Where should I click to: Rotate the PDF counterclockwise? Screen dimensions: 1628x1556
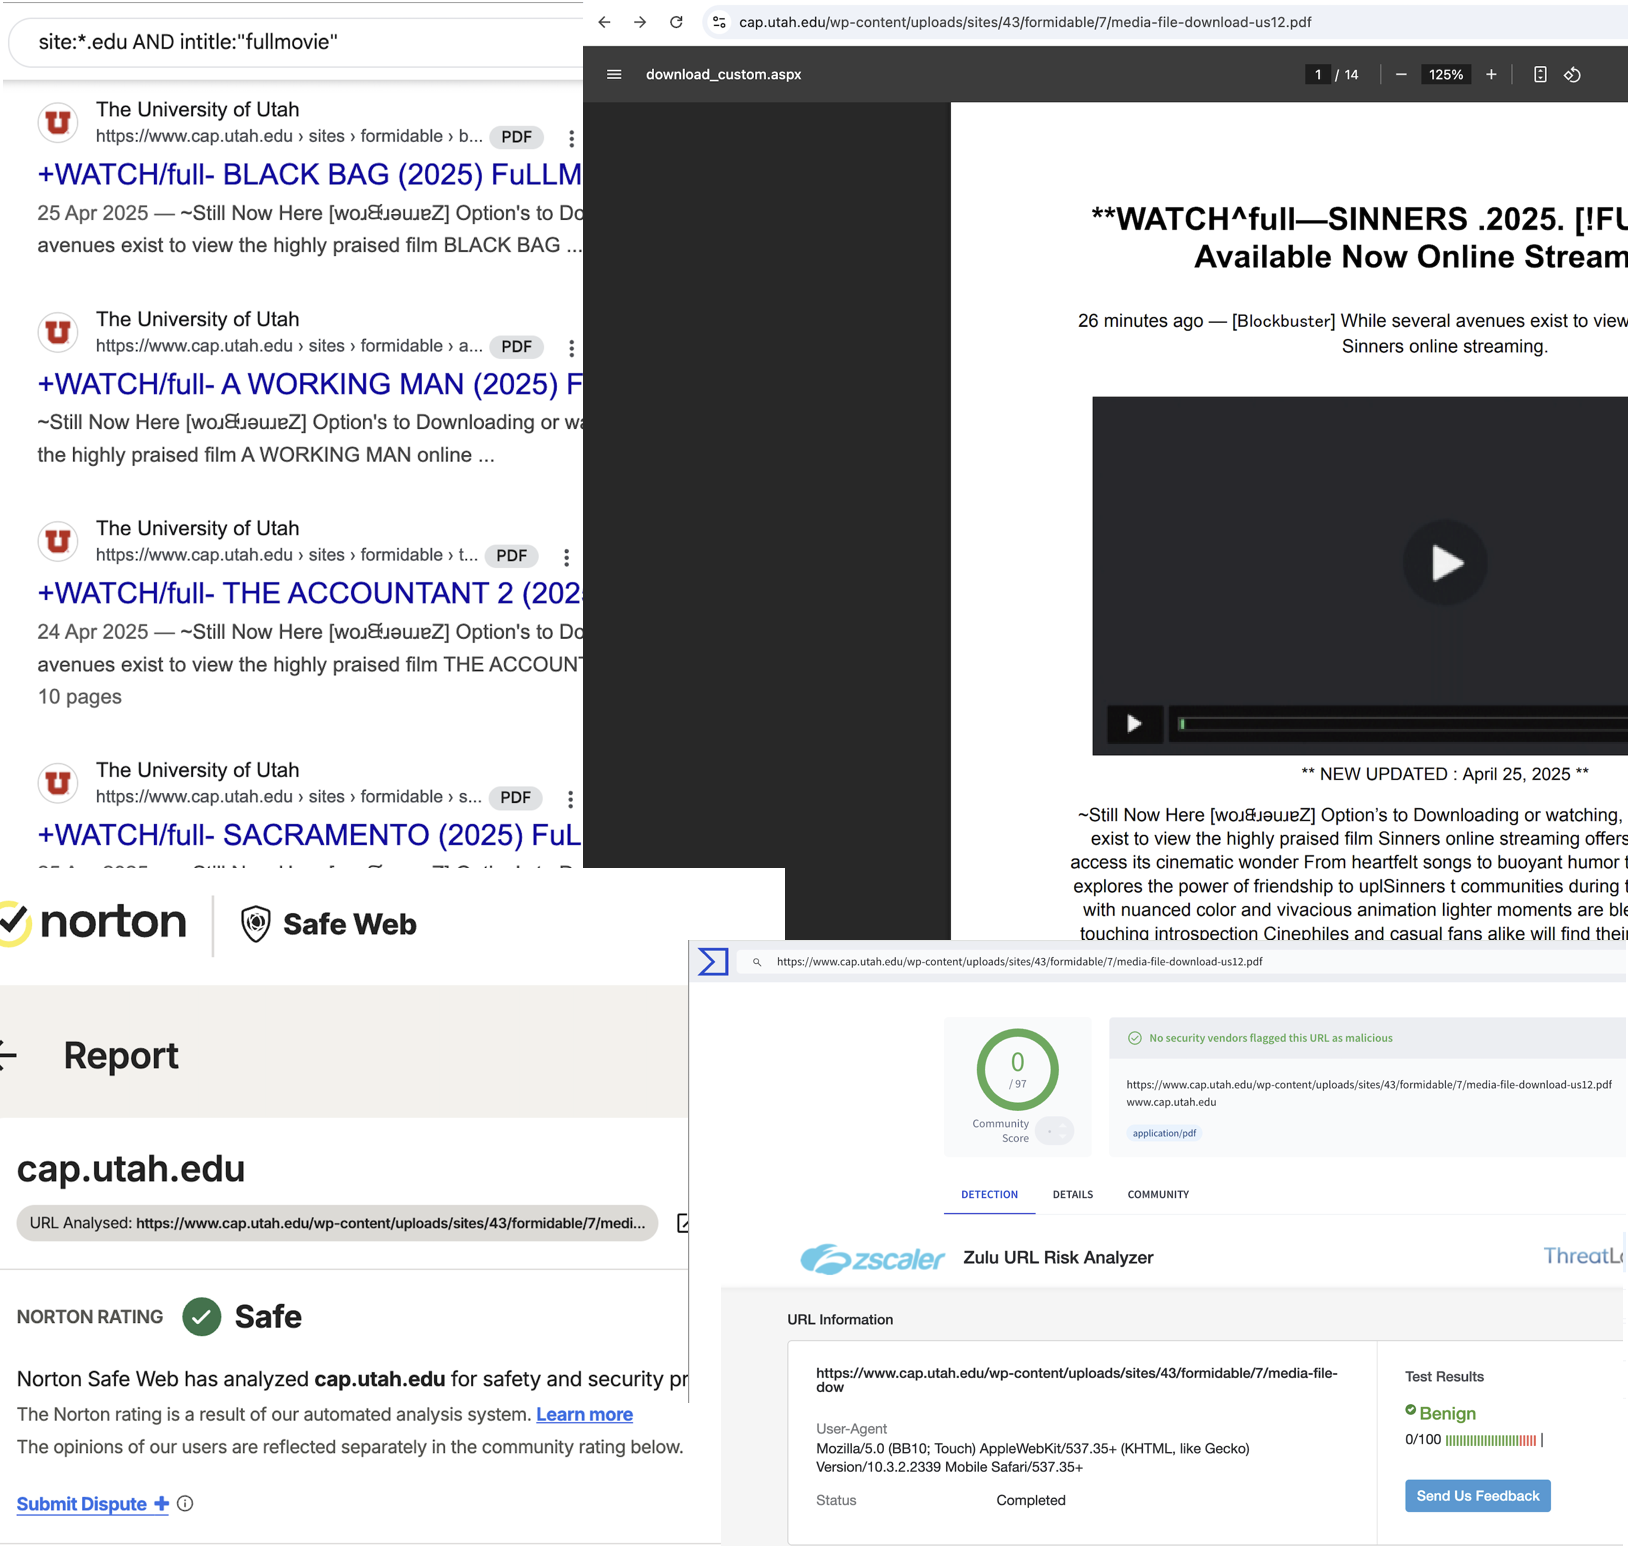tap(1573, 74)
